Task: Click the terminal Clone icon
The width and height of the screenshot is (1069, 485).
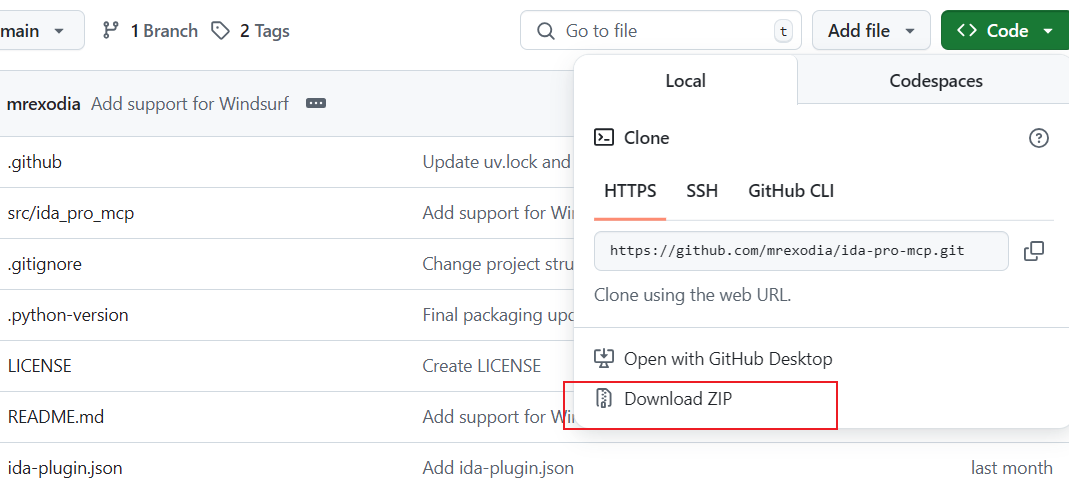Action: click(x=604, y=138)
